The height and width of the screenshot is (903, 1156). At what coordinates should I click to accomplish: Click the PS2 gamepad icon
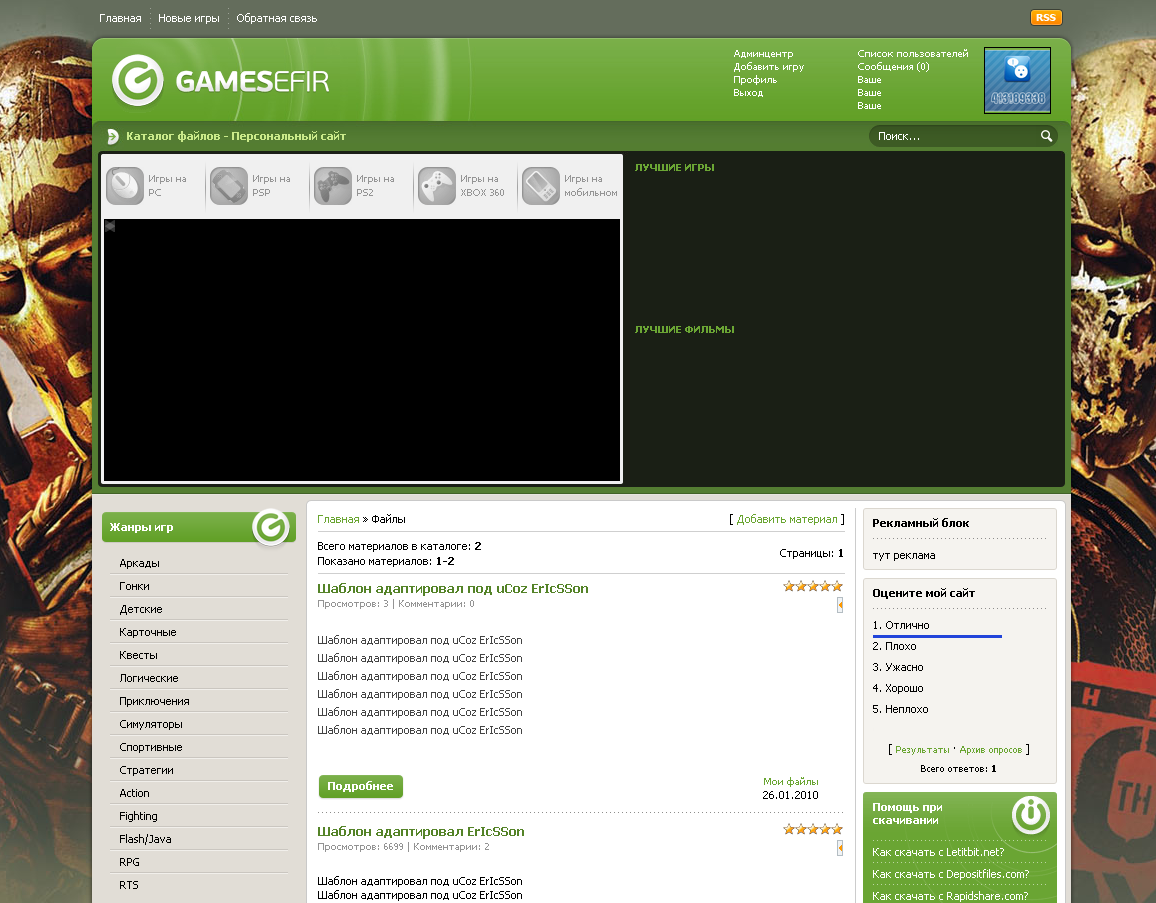332,186
